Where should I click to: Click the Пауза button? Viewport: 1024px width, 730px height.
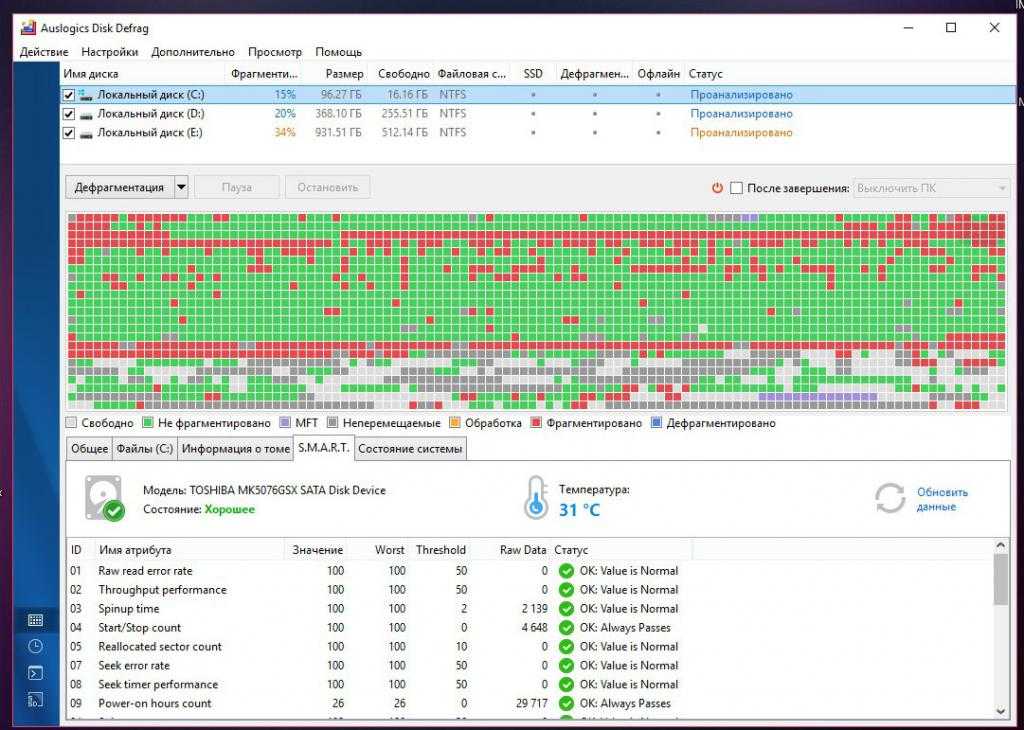[x=236, y=187]
